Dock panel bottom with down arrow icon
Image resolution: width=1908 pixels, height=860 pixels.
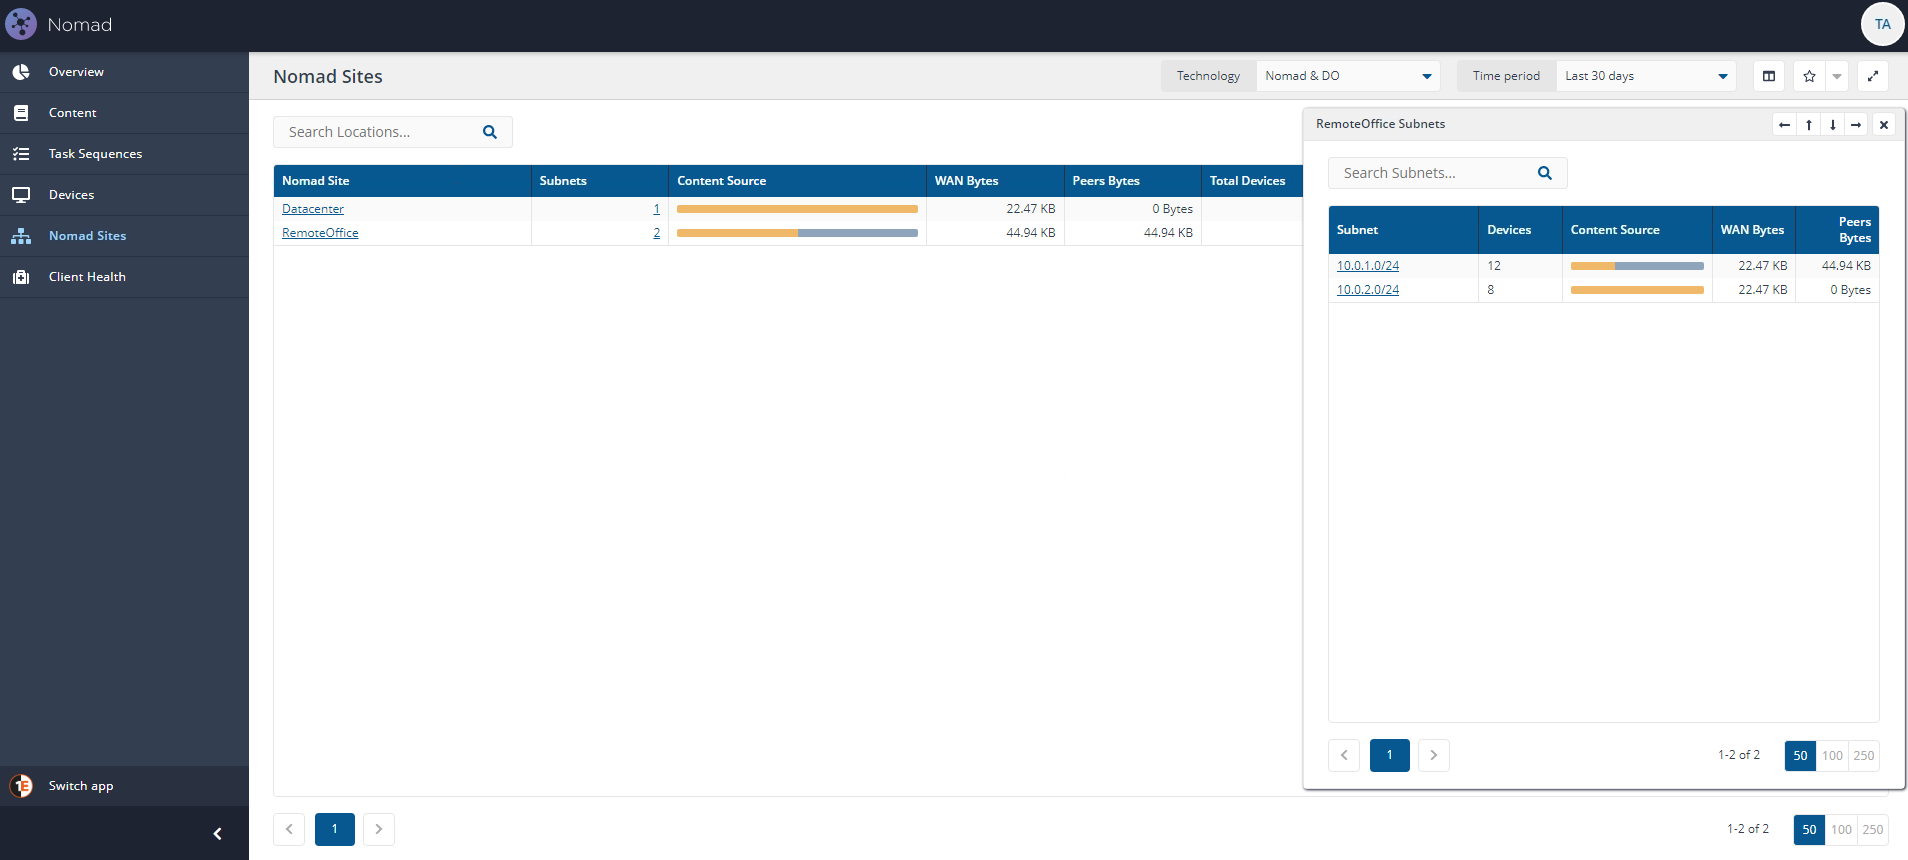1832,125
